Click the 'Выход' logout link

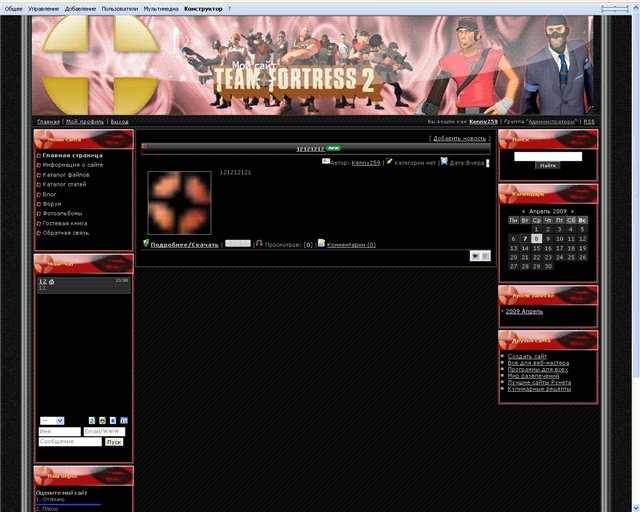point(120,122)
